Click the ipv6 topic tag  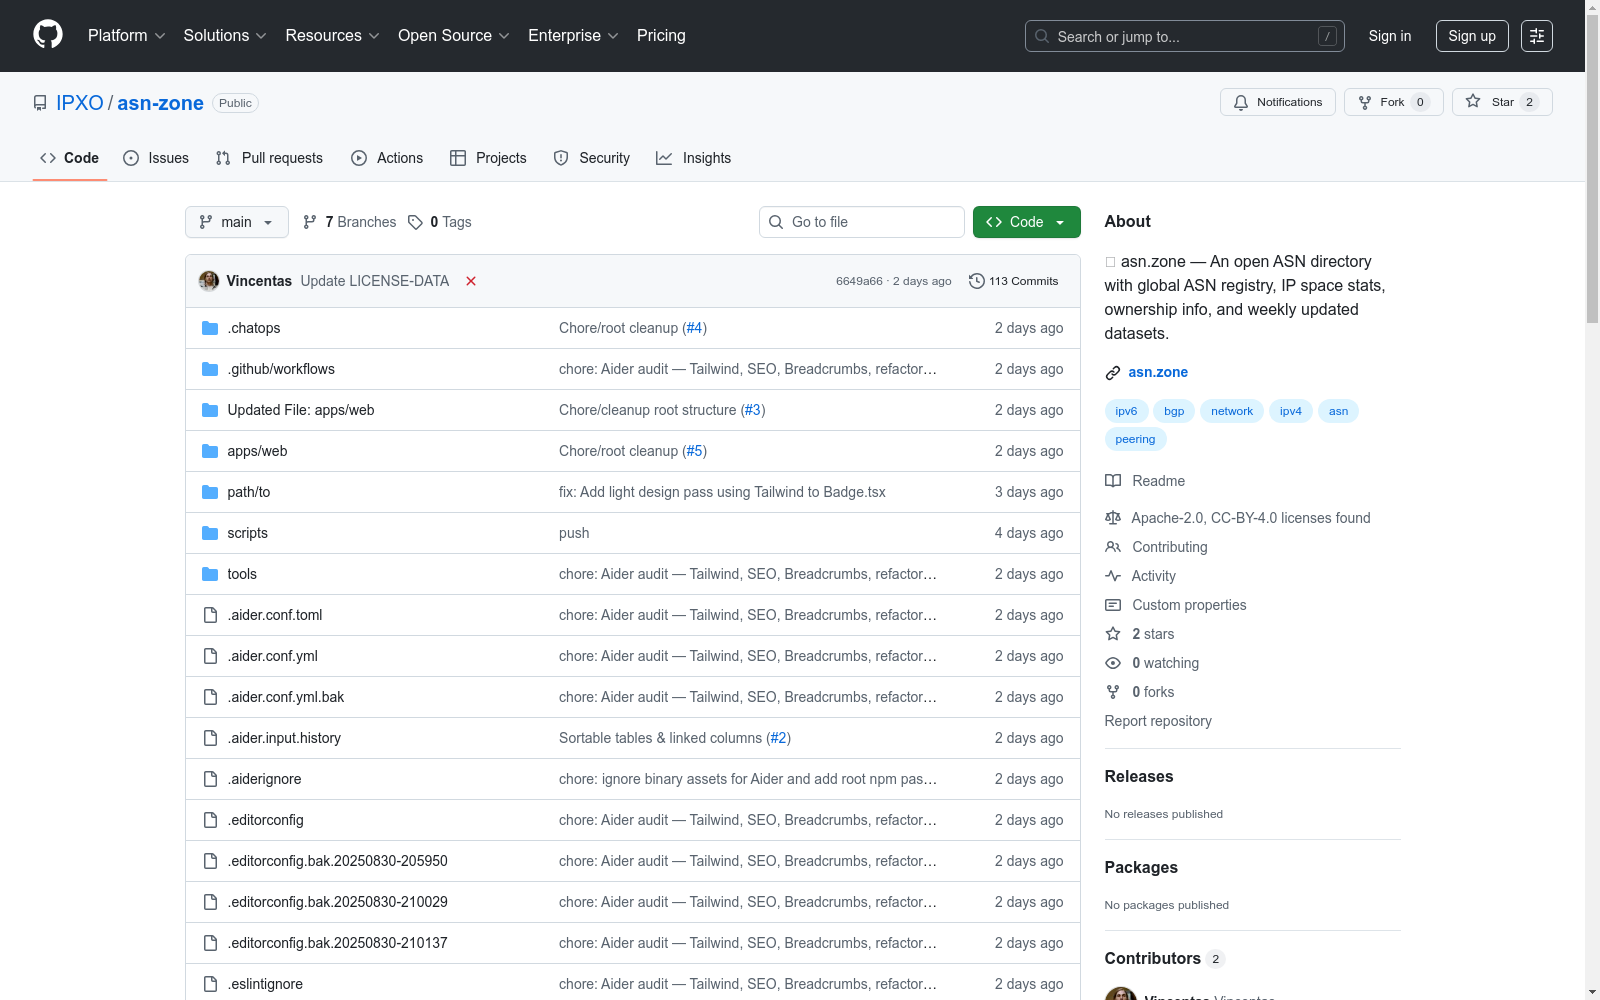1126,411
